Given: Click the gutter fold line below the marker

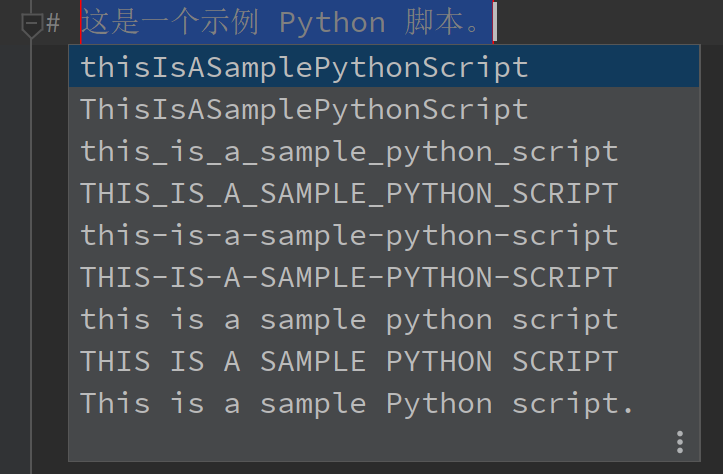Looking at the screenshot, I should 32,250.
